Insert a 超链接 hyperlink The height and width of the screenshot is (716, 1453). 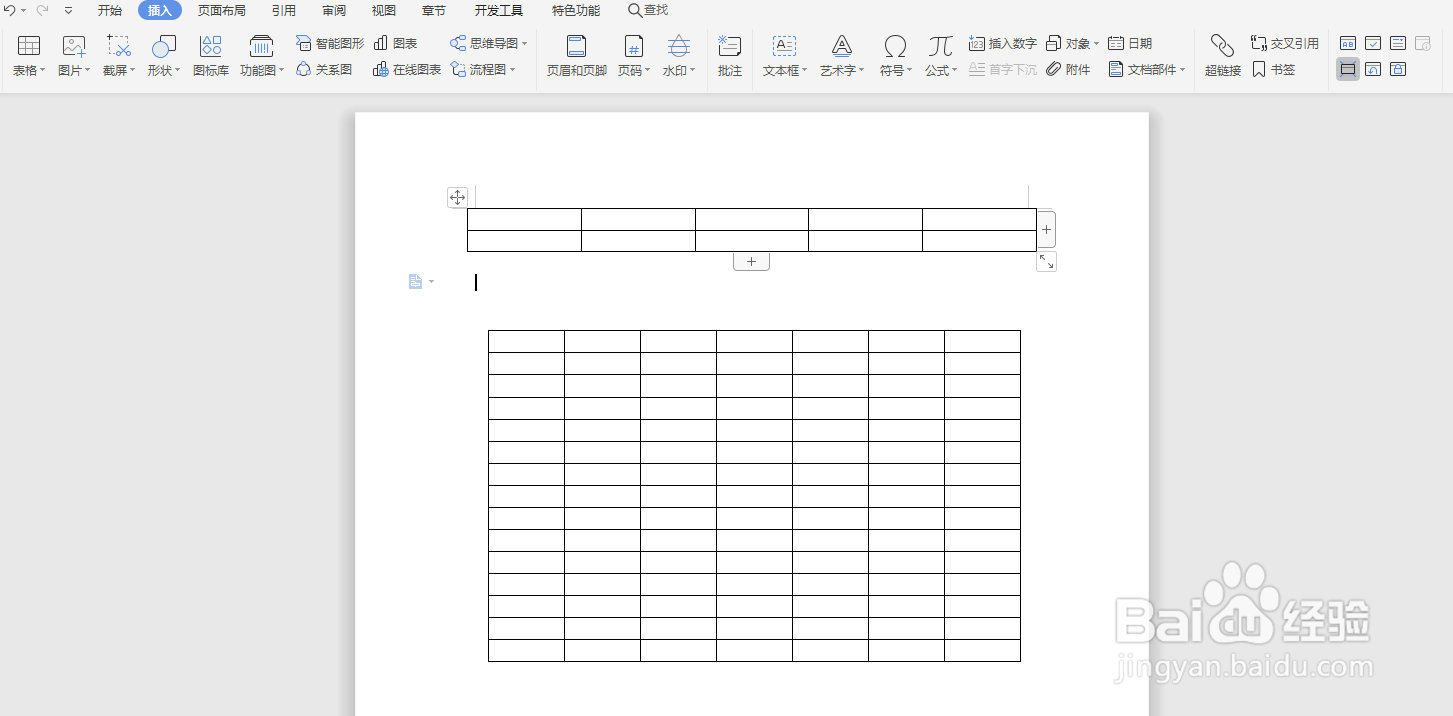click(x=1223, y=56)
